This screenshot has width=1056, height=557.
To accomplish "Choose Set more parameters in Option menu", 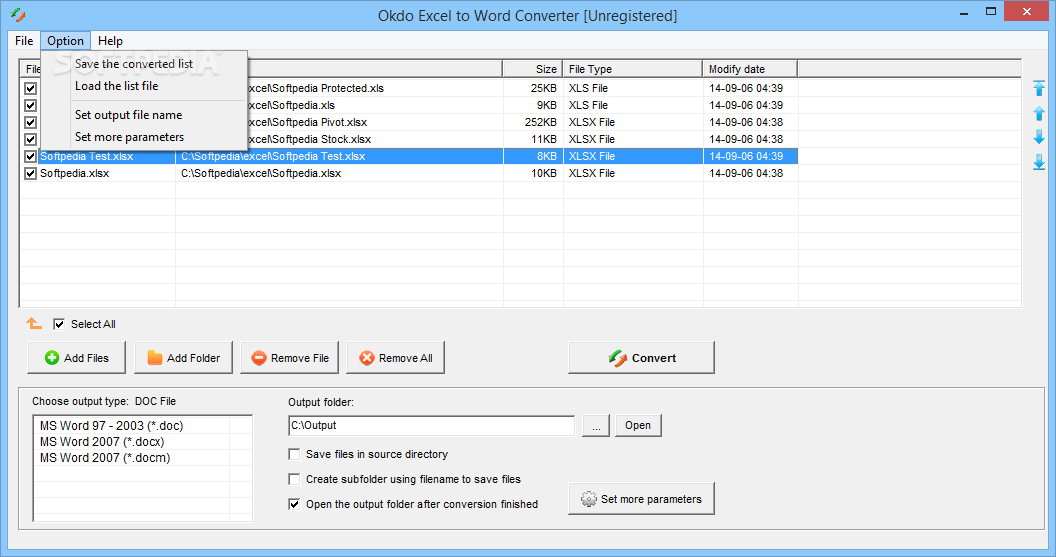I will click(129, 137).
